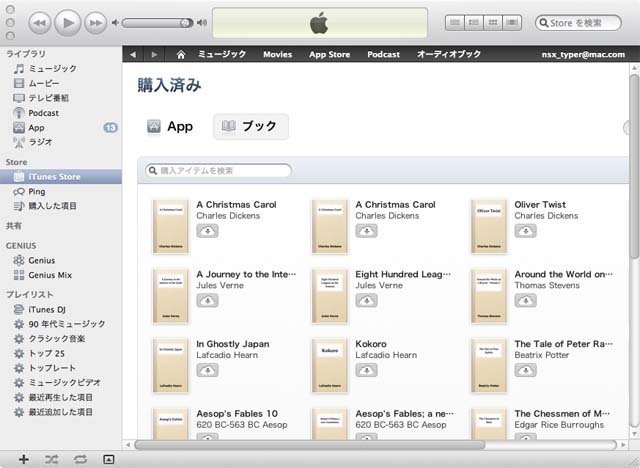Click the 購入アイテムを検索 search field

[218, 171]
